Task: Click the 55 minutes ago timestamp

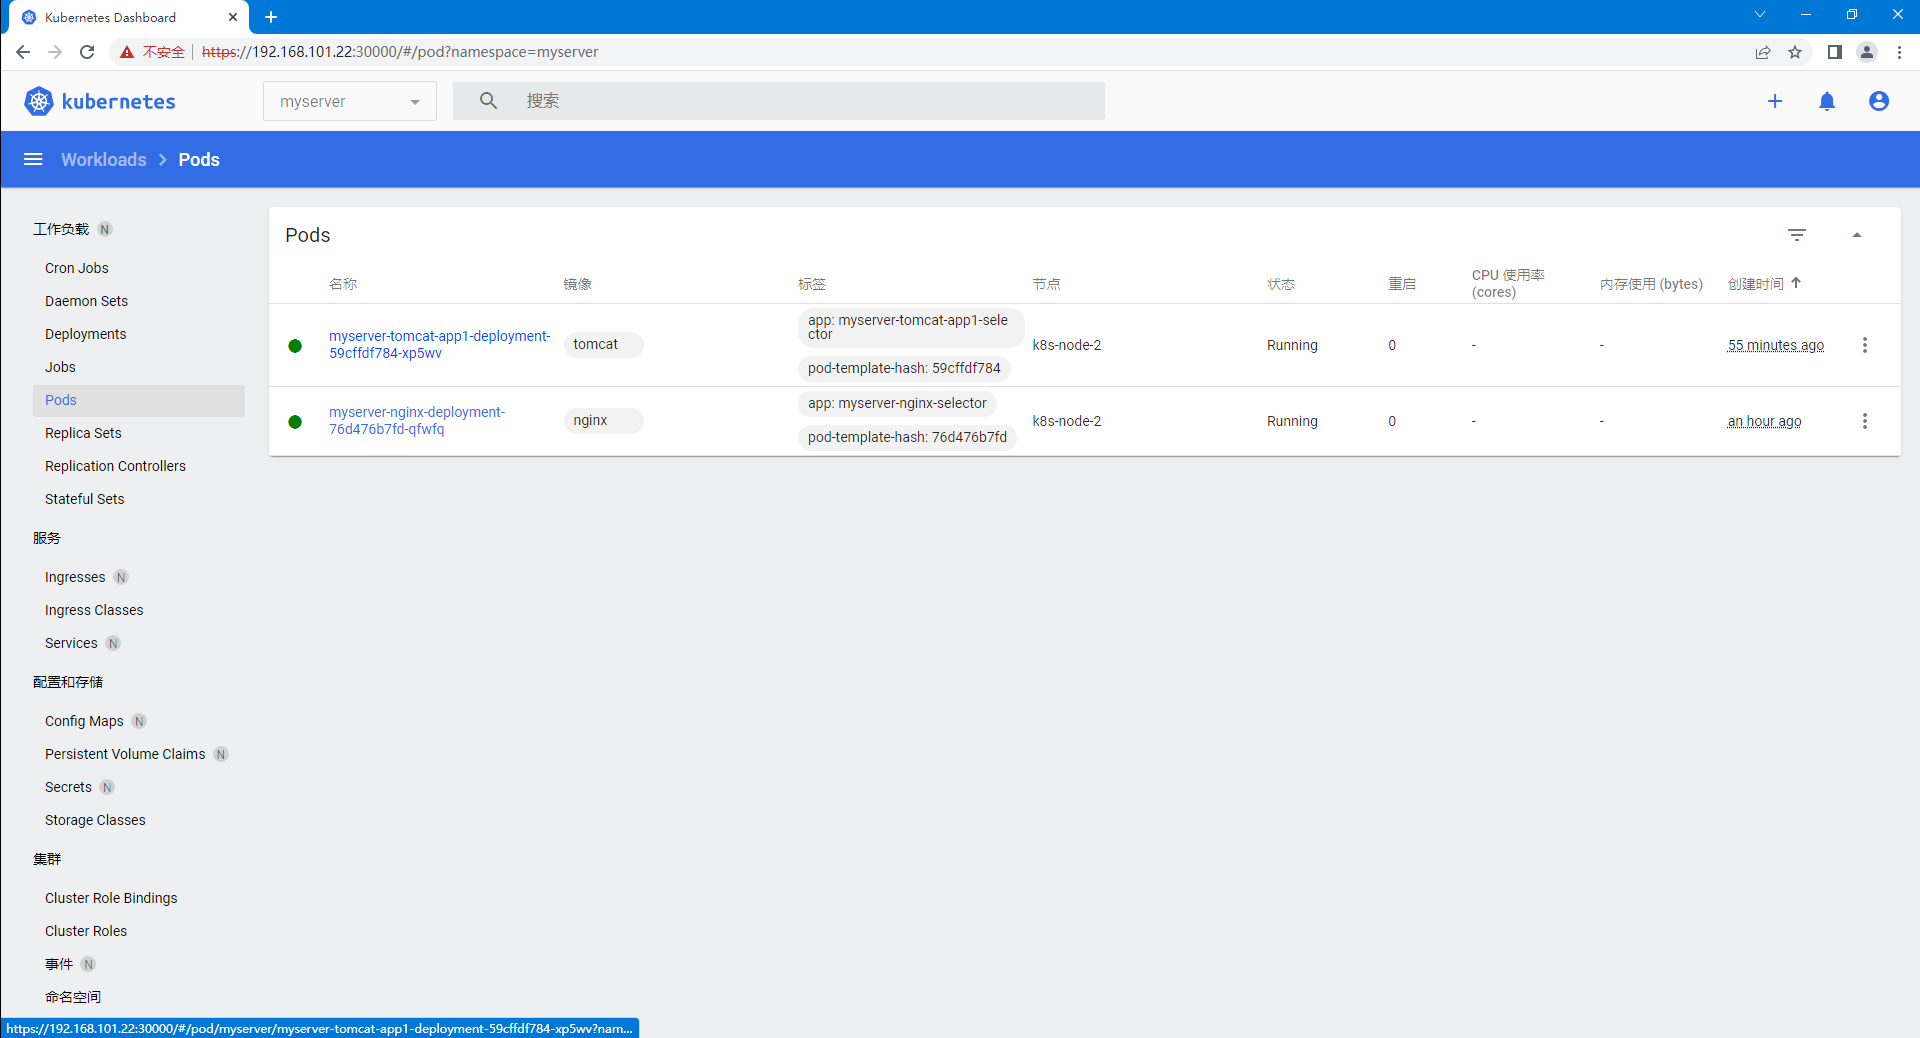Action: (x=1776, y=345)
